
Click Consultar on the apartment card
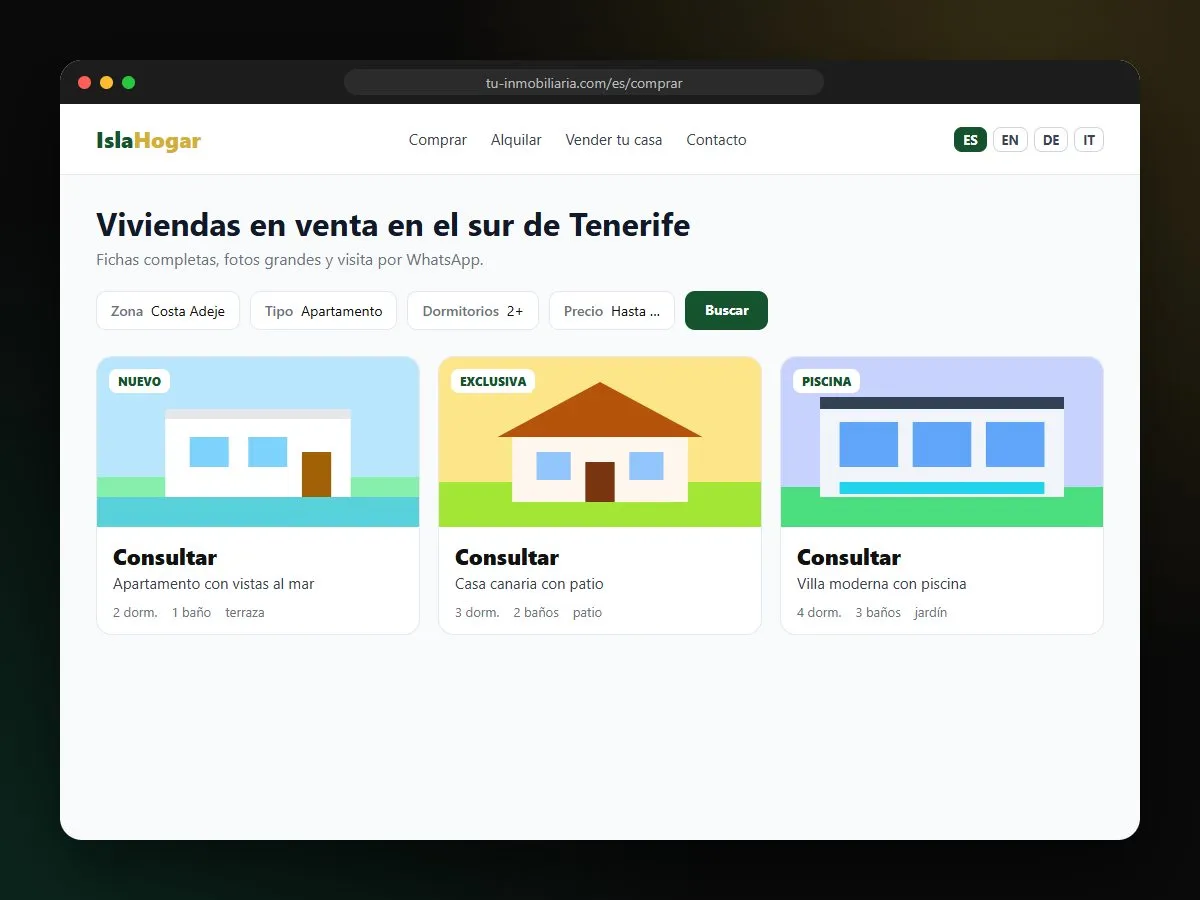coord(165,557)
